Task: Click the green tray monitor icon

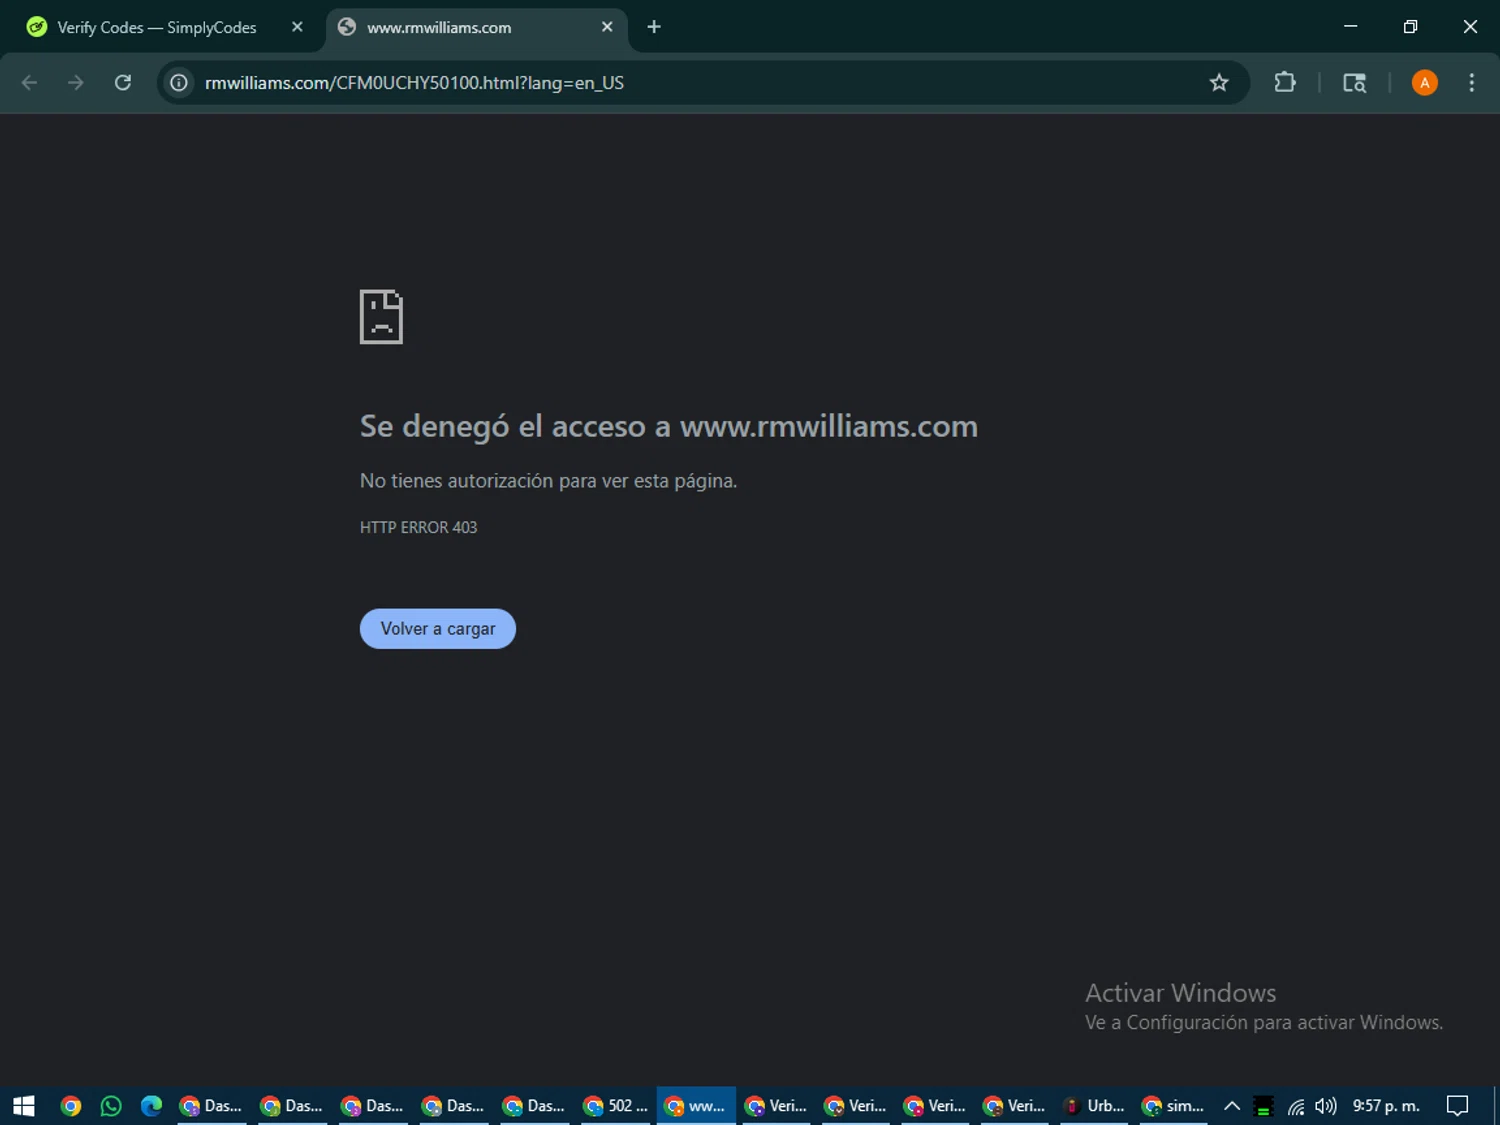Action: 1263,1106
